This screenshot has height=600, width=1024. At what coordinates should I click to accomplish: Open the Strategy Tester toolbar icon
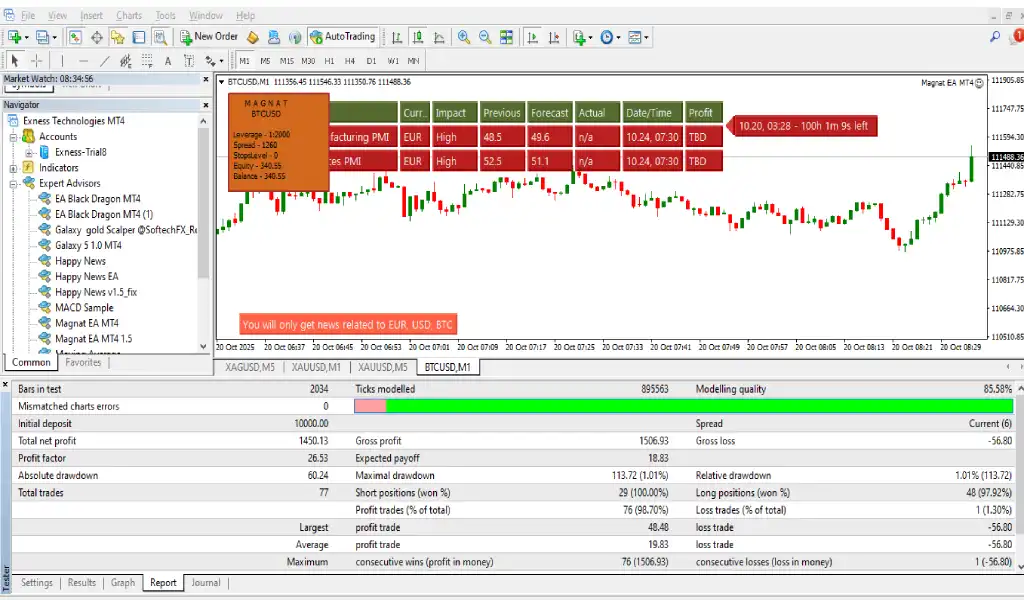(x=160, y=37)
